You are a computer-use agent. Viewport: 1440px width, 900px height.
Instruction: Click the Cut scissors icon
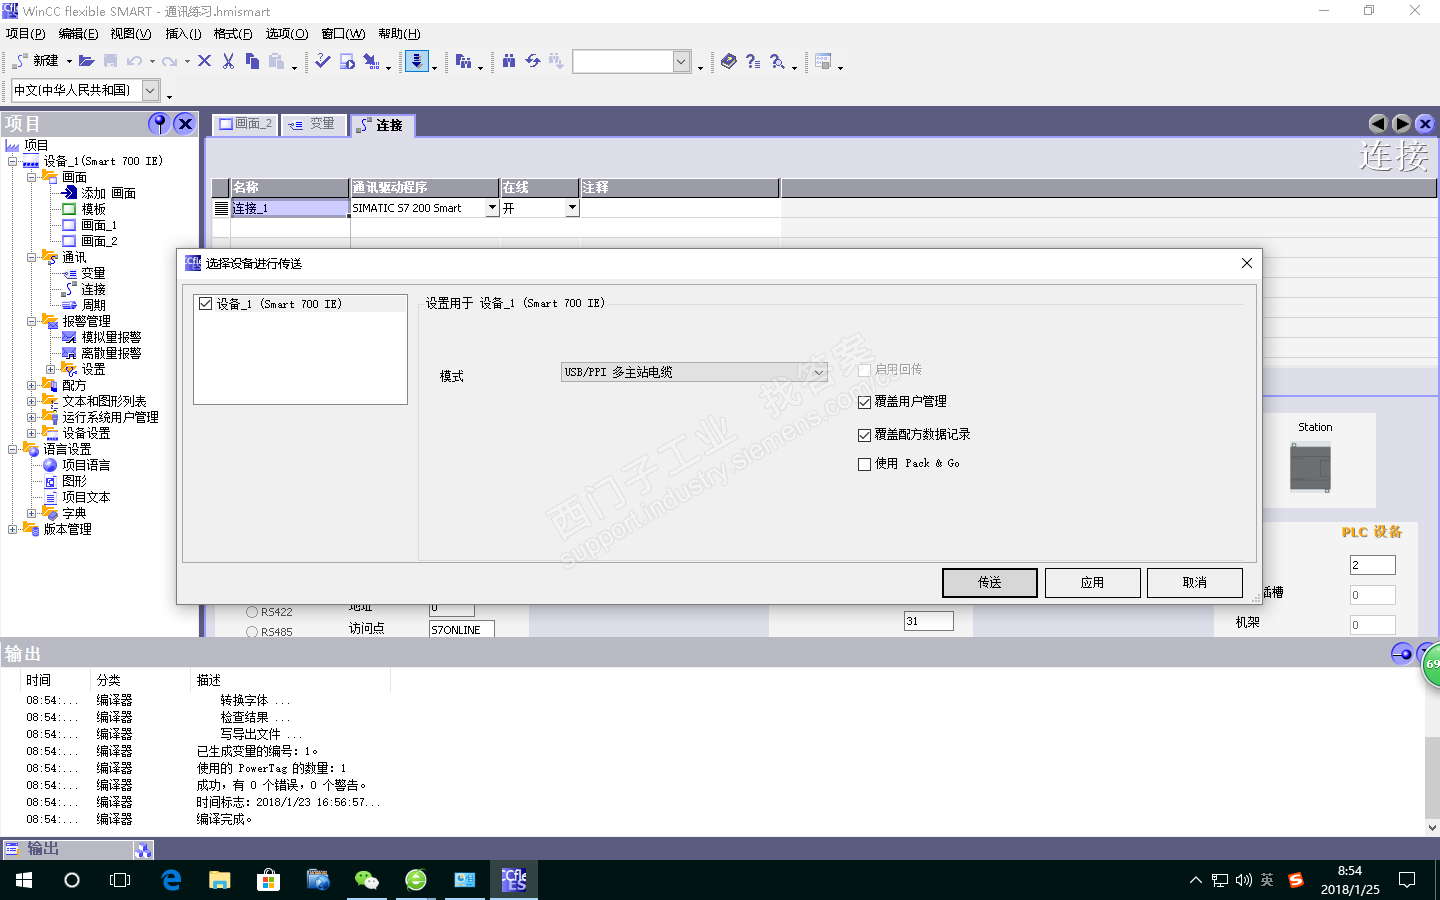click(228, 61)
